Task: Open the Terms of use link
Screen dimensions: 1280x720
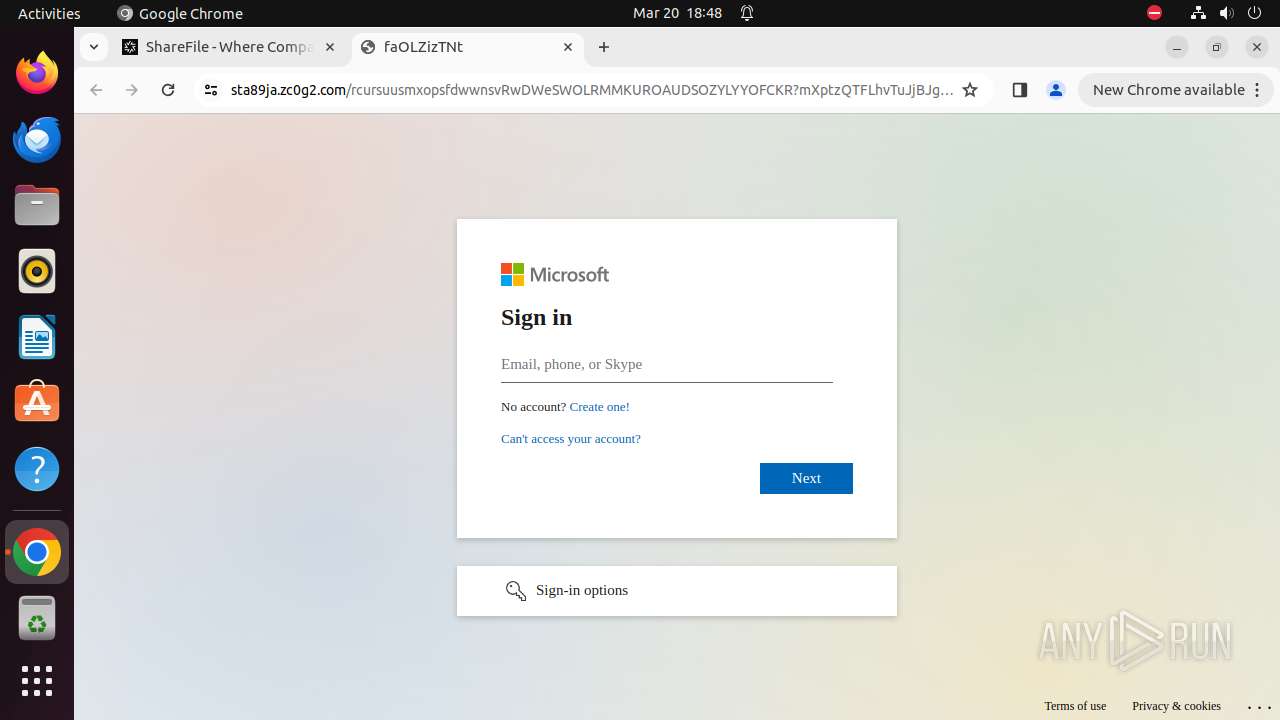Action: tap(1075, 706)
